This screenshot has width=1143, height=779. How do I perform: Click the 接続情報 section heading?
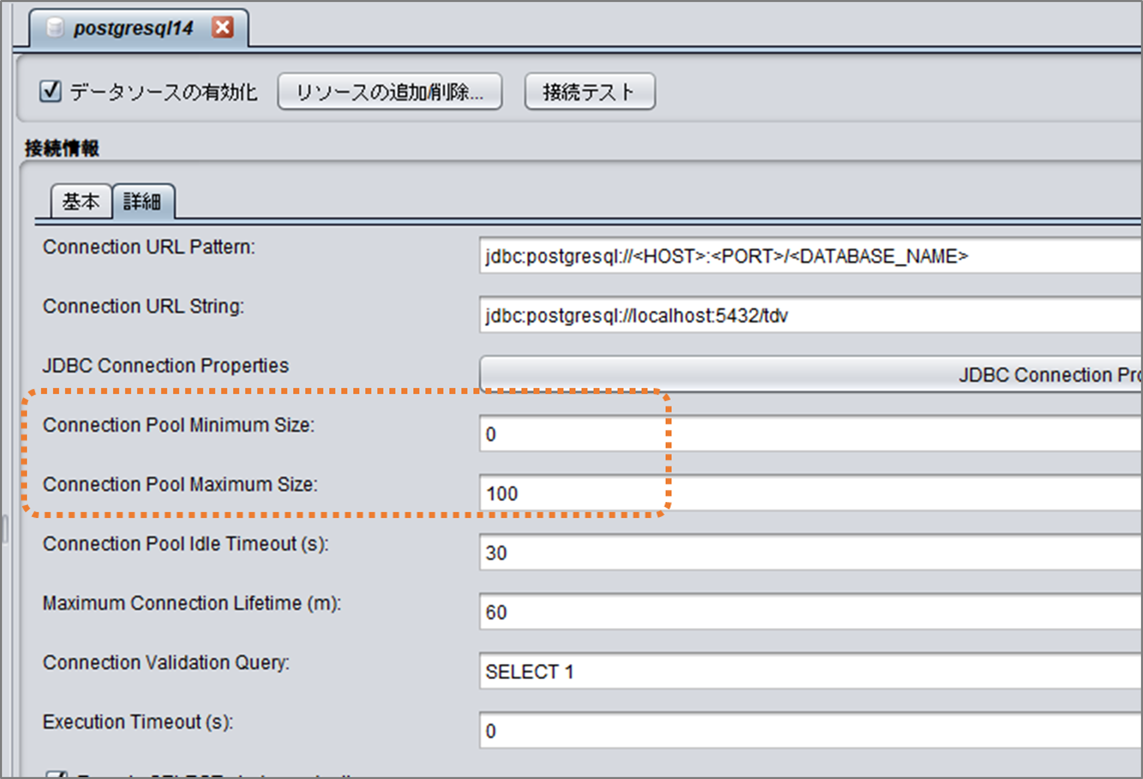62,149
